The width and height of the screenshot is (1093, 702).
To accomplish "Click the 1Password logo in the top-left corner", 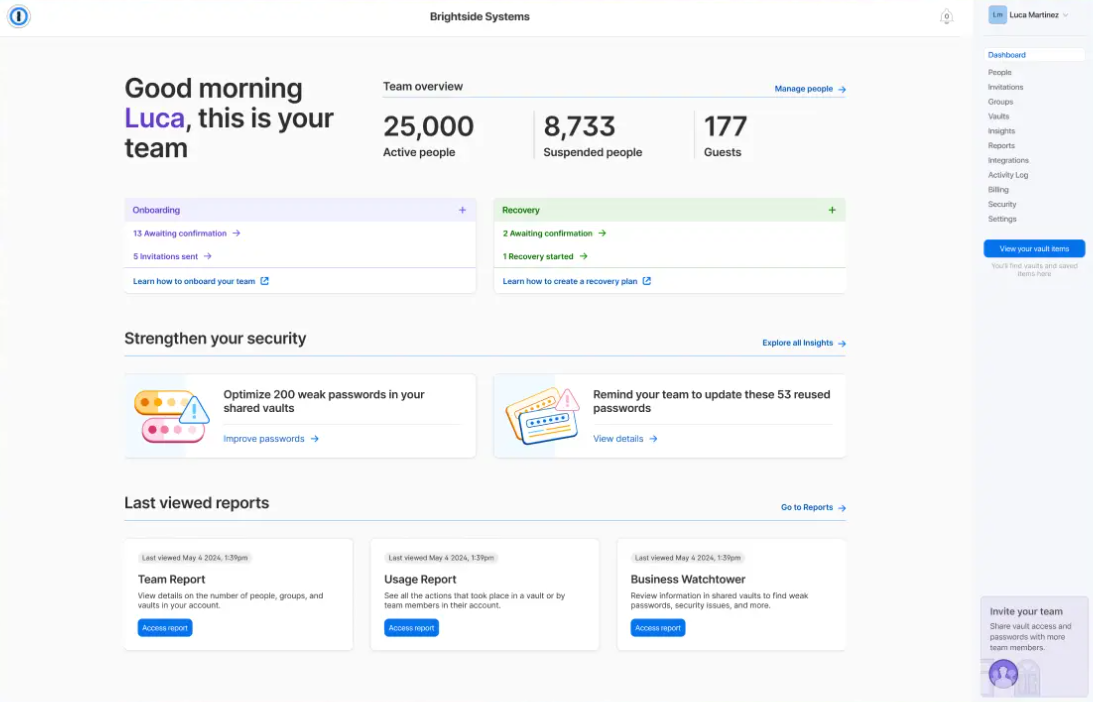I will [x=18, y=17].
